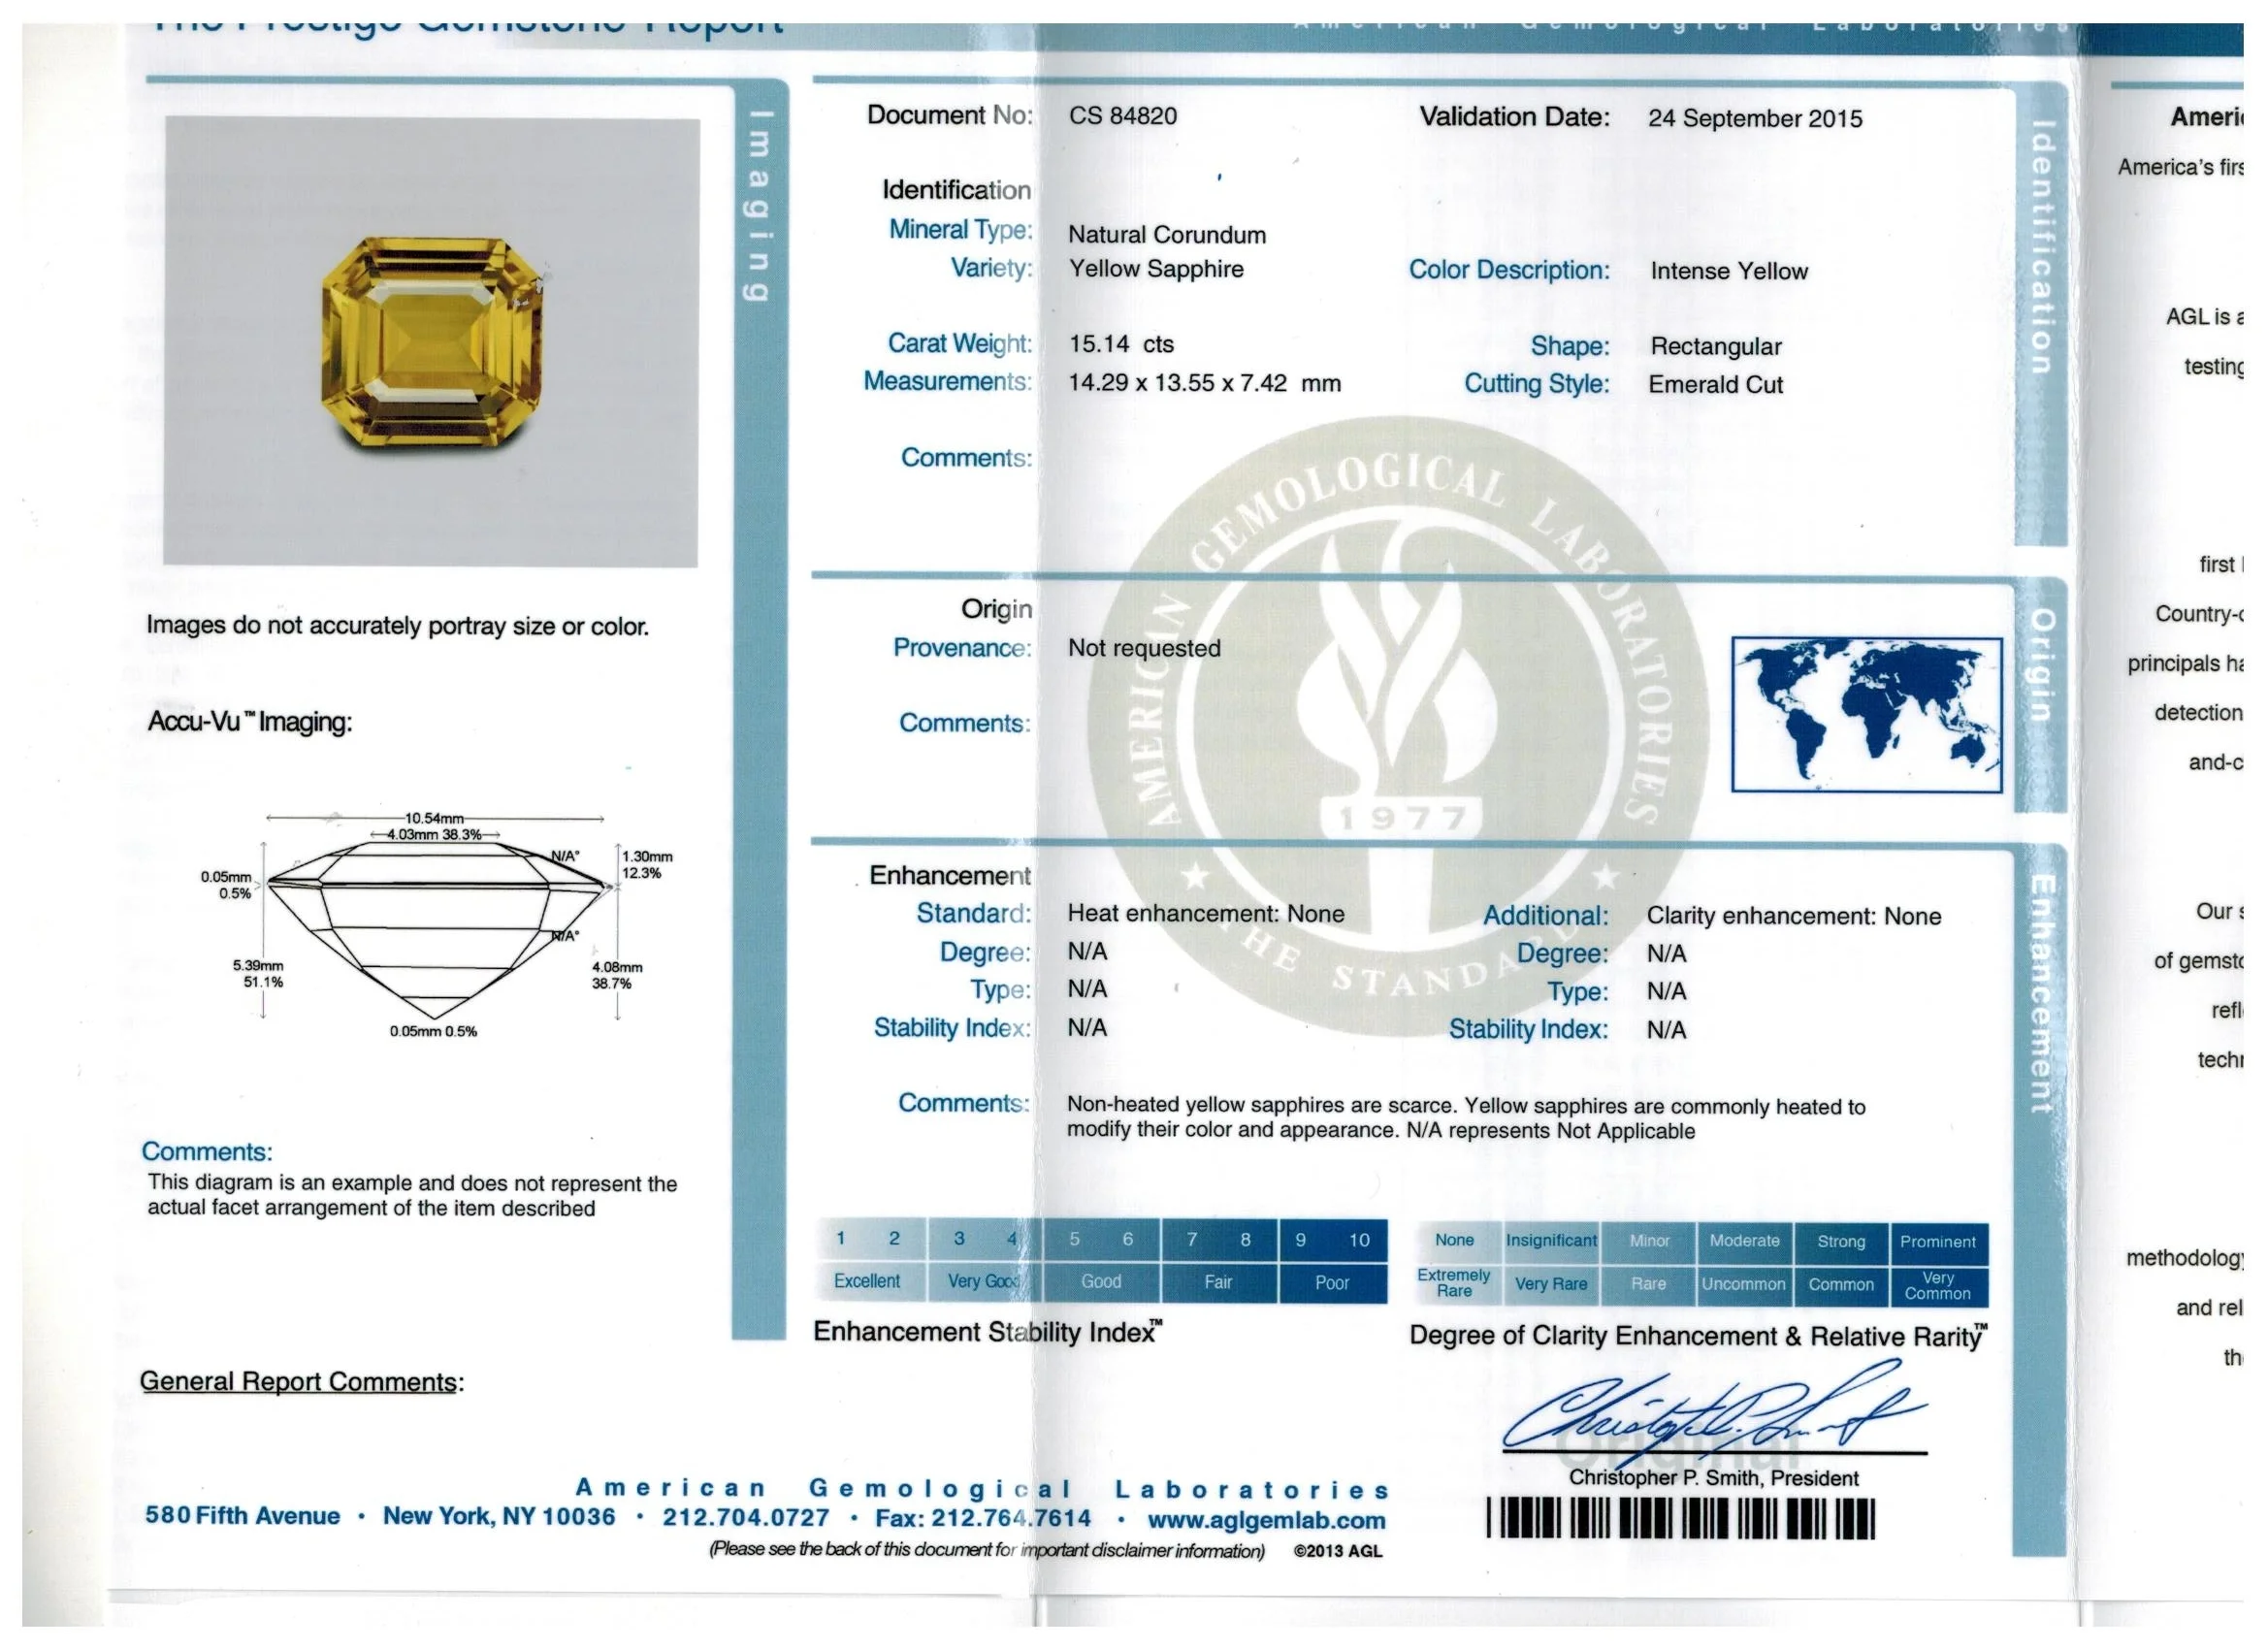Screen dimensions: 2268x1649
Task: Click carat weight 15.14 cts
Action: click(1121, 344)
